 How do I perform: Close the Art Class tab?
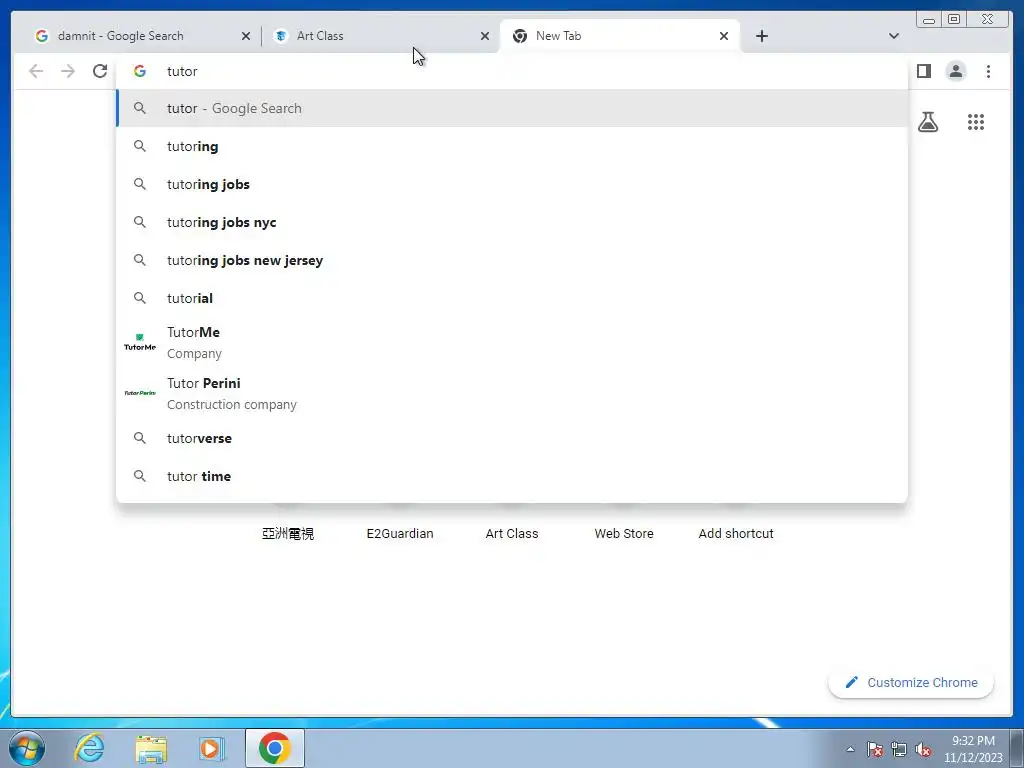pos(485,36)
